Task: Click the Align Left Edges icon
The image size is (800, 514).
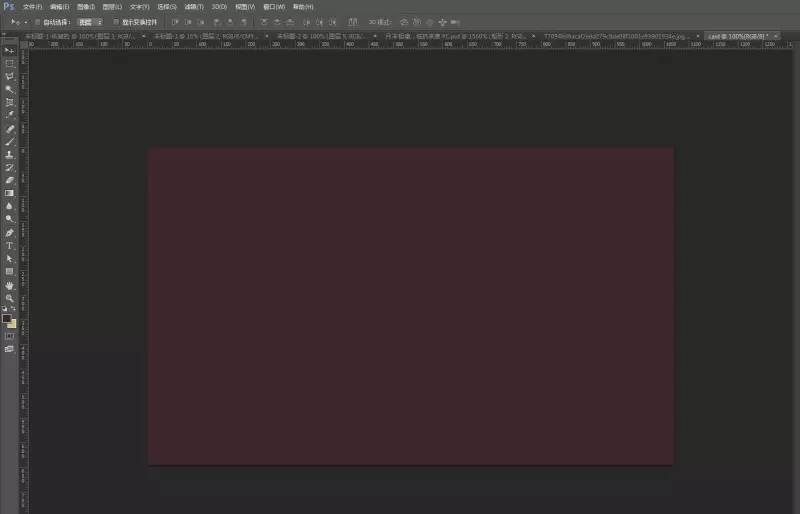Action: point(217,22)
